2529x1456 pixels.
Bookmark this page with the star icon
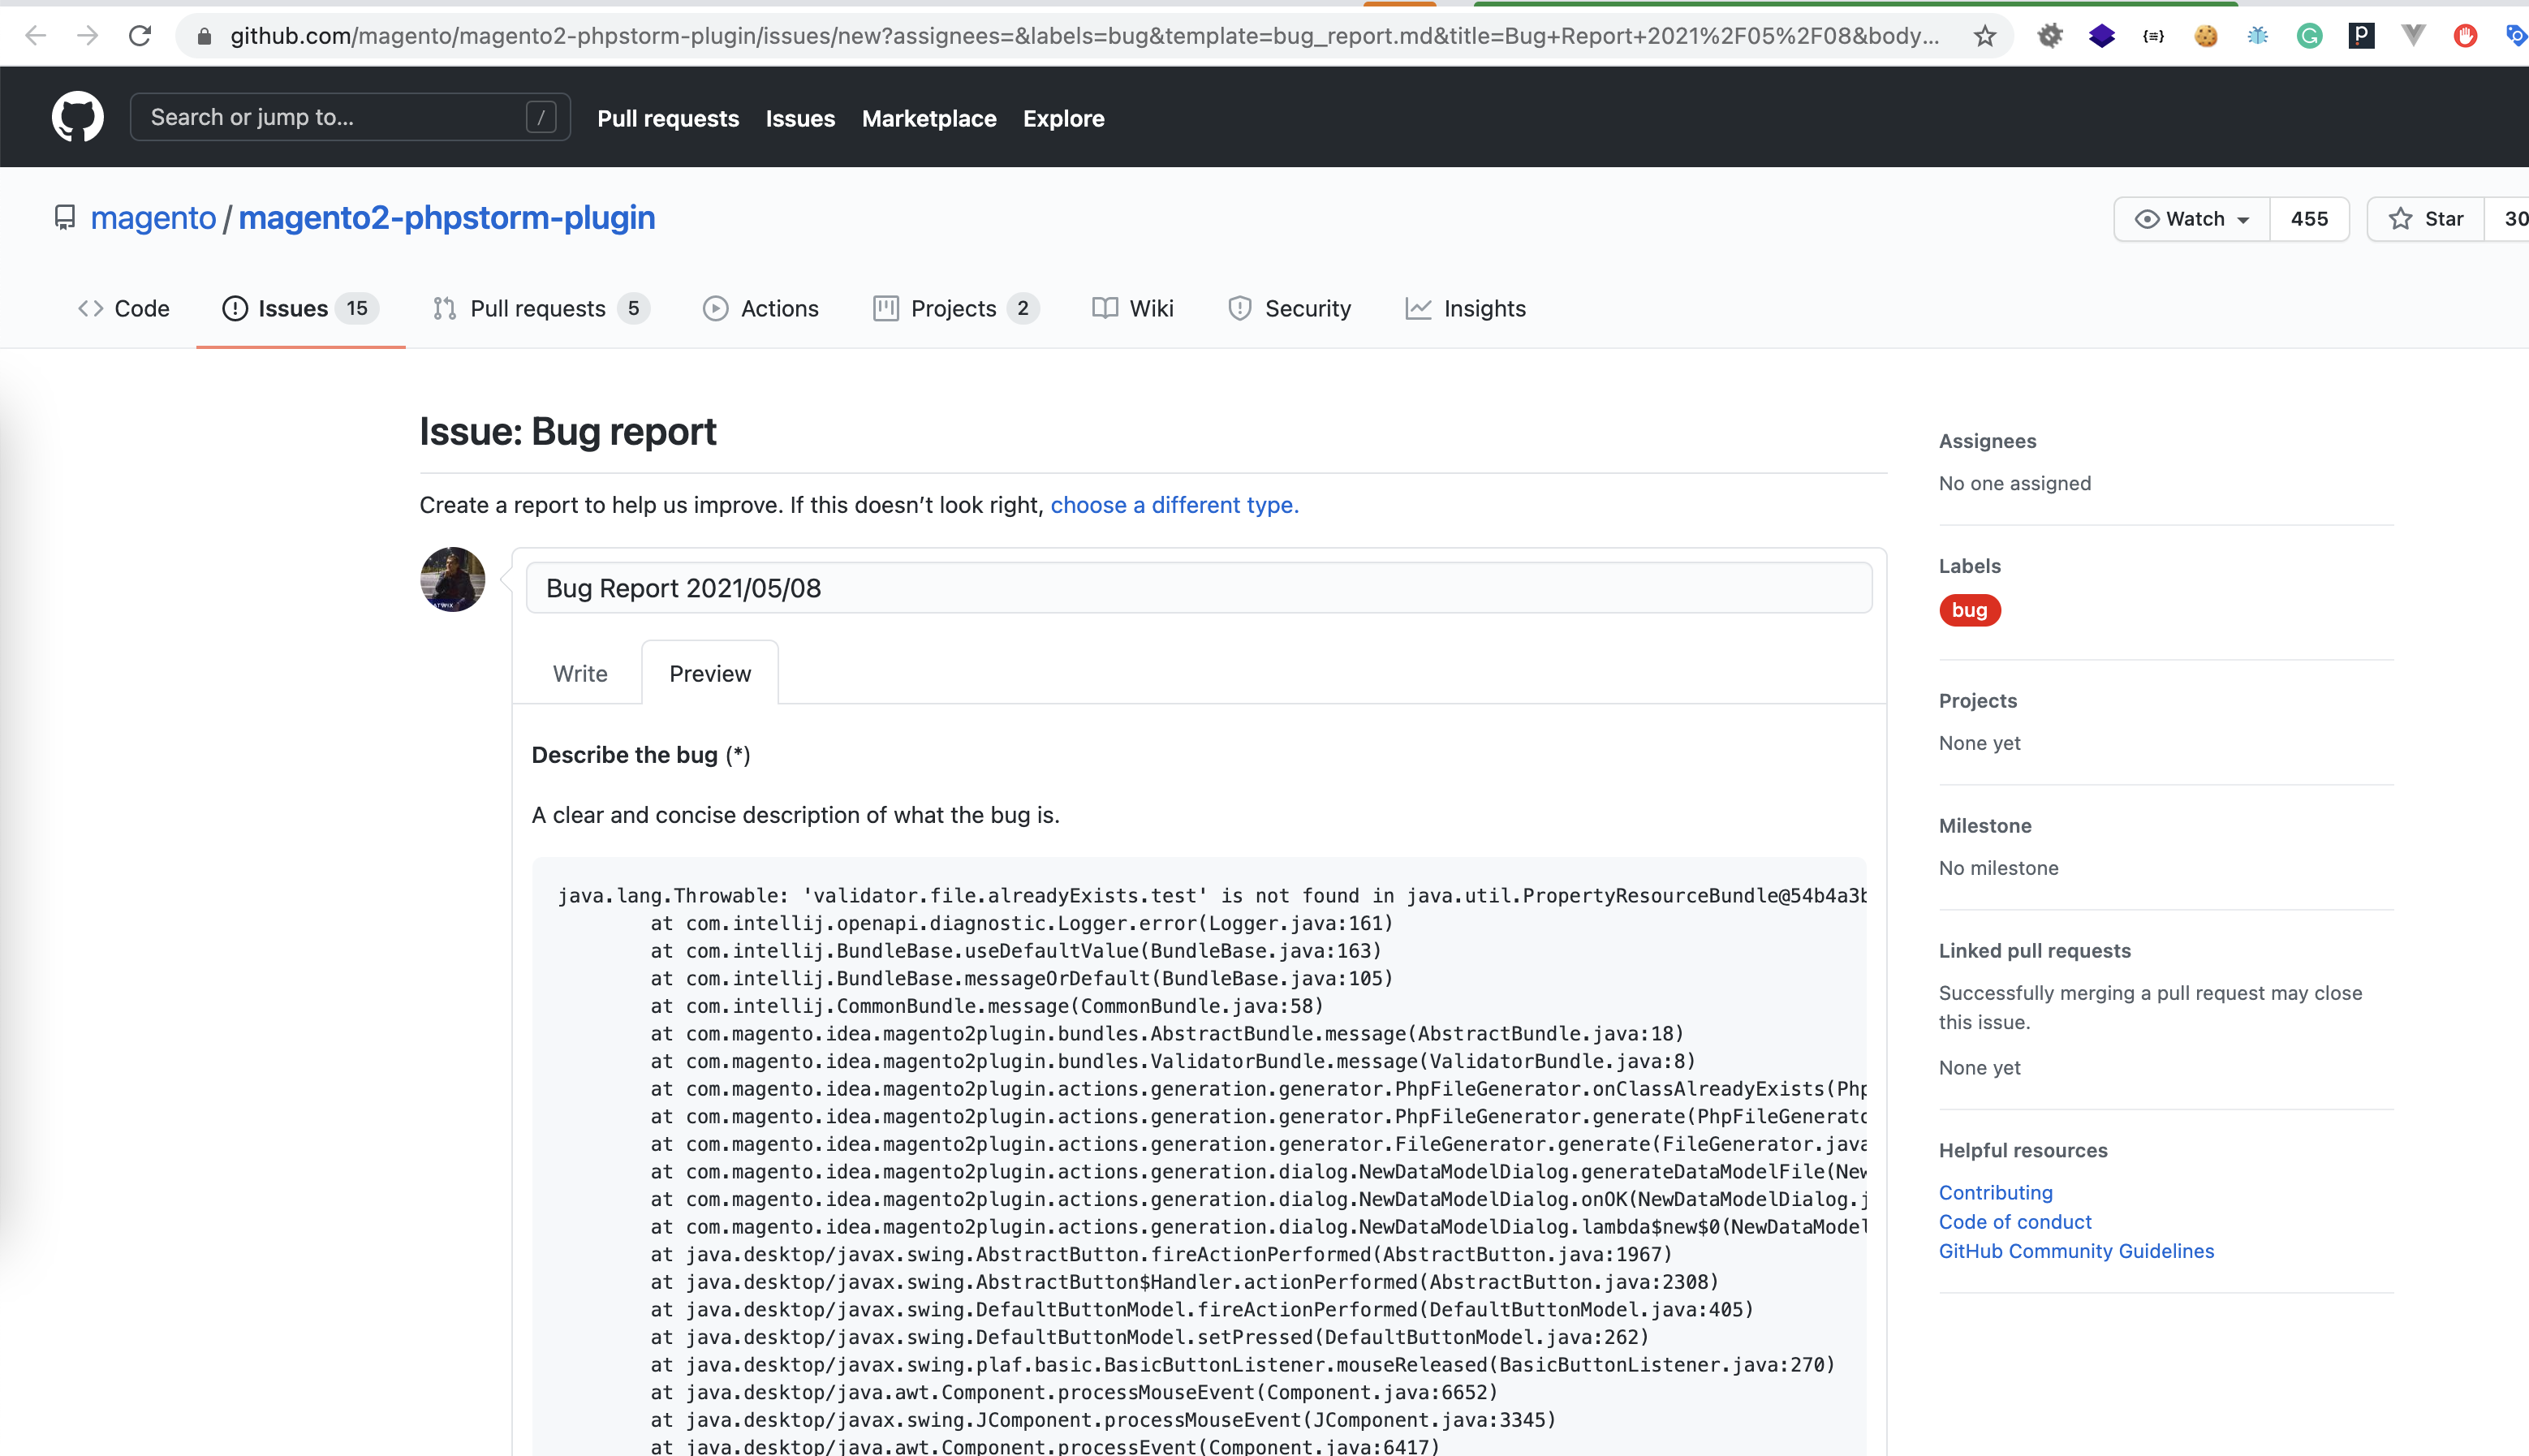coord(1985,37)
